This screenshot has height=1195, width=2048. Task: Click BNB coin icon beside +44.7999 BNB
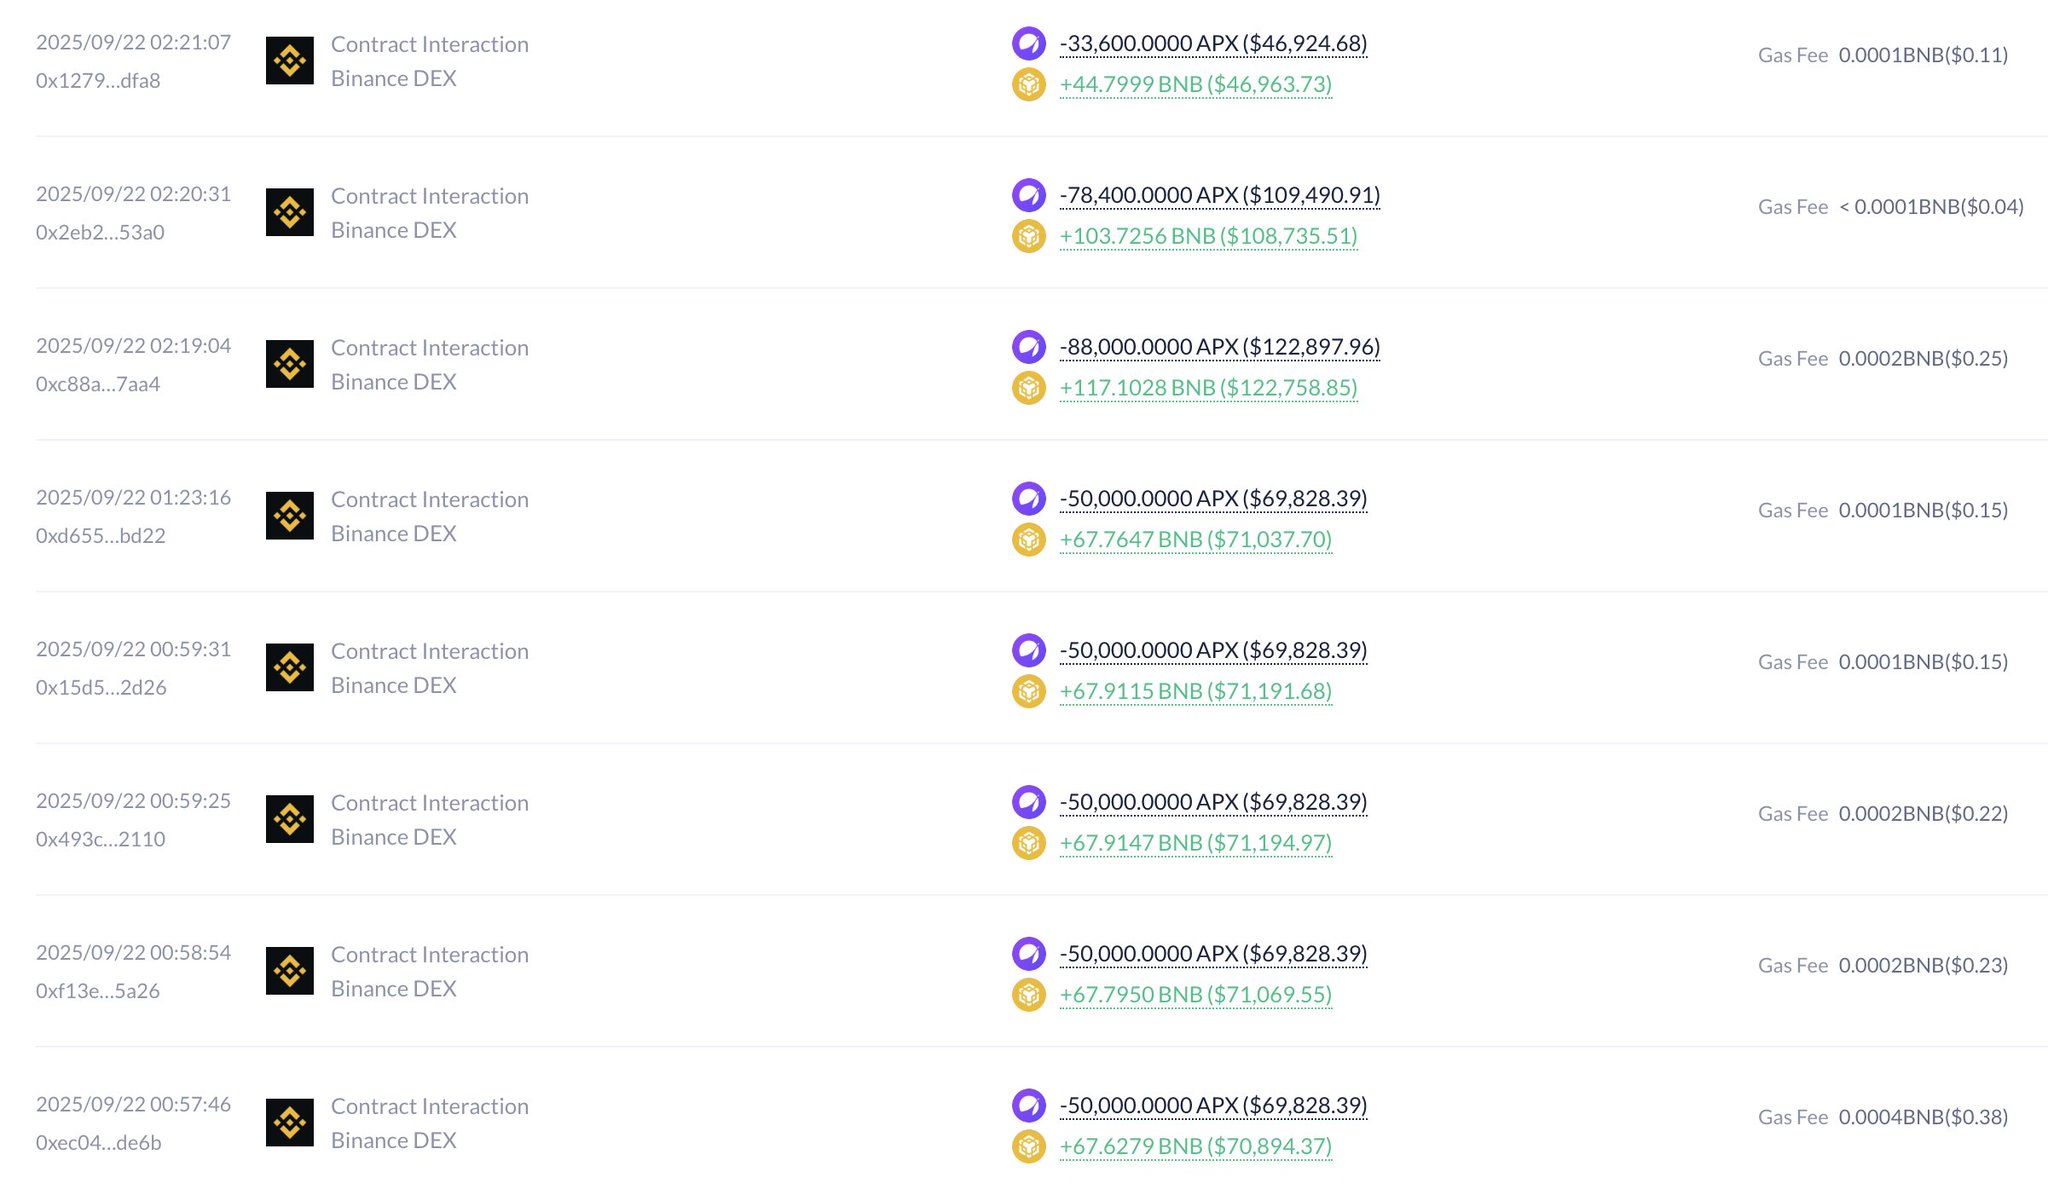(1028, 85)
